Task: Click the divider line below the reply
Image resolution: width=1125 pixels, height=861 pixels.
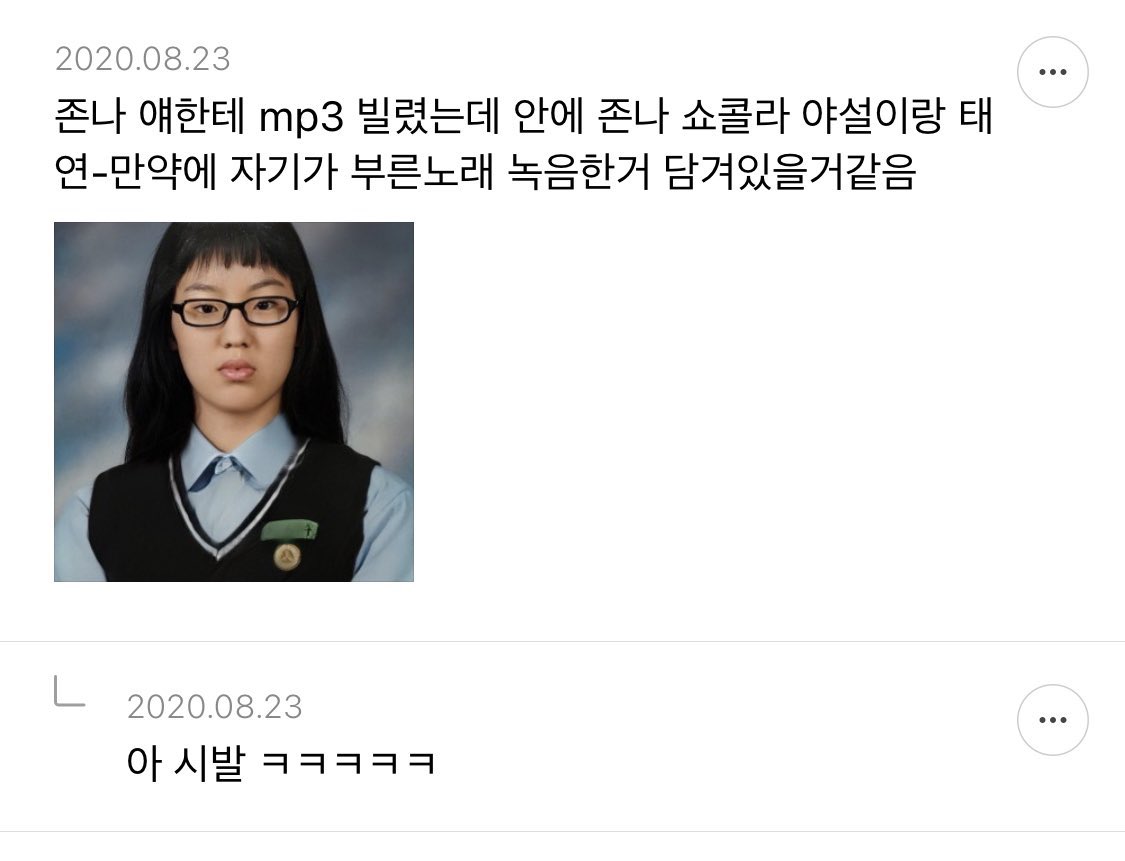Action: [x=562, y=832]
